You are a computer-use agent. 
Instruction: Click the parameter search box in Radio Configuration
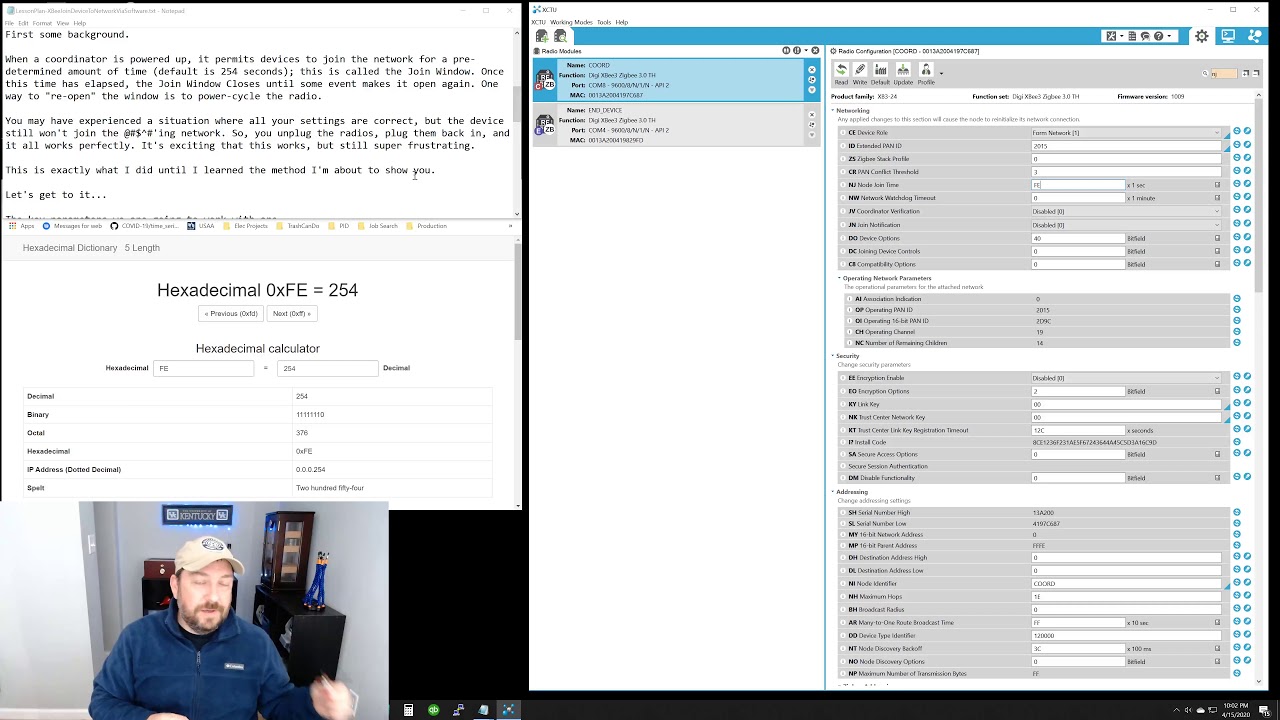[1223, 74]
